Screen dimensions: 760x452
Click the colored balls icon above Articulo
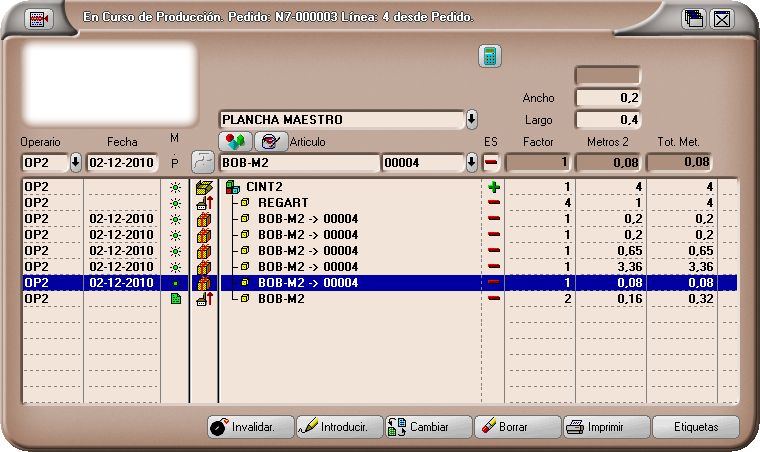click(235, 141)
